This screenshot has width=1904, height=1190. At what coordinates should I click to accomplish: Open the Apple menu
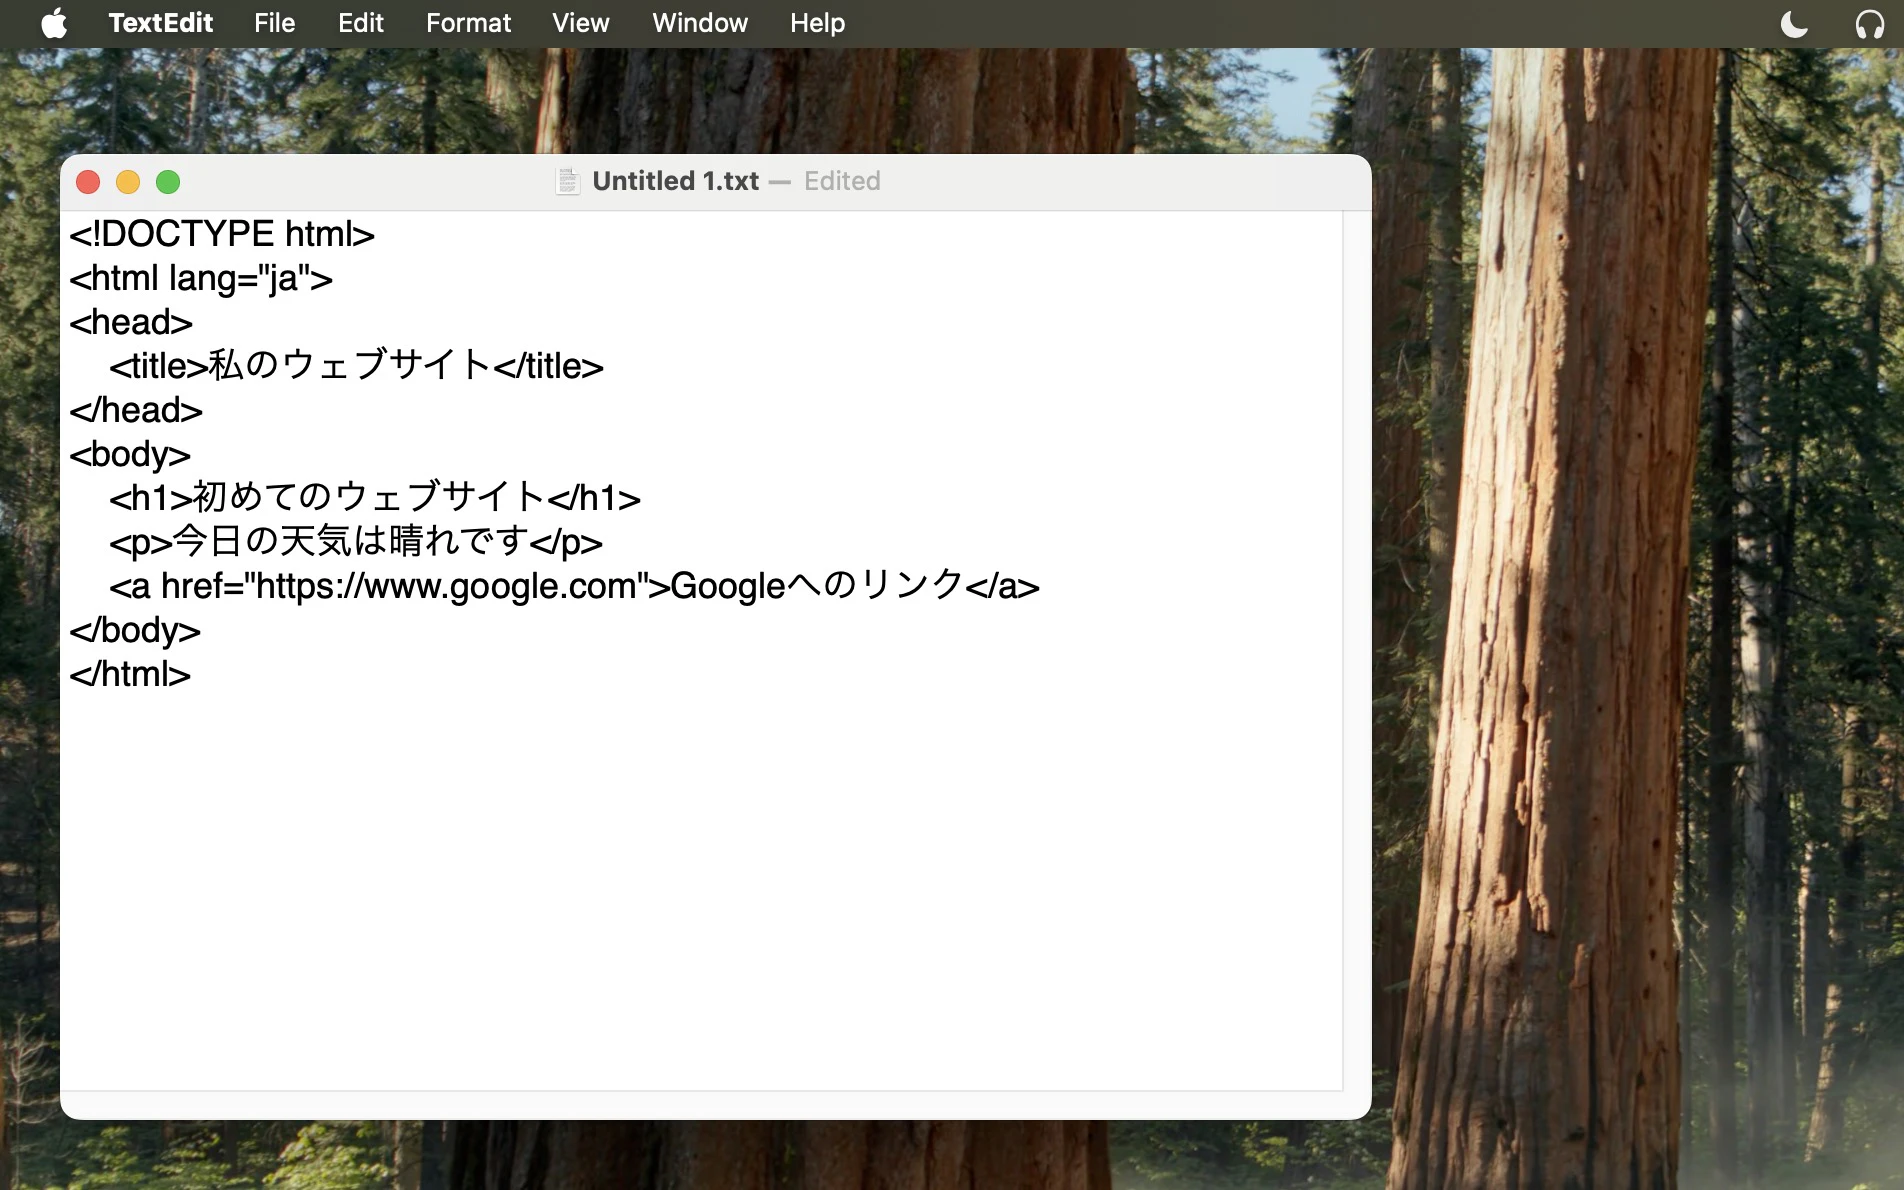pyautogui.click(x=54, y=23)
